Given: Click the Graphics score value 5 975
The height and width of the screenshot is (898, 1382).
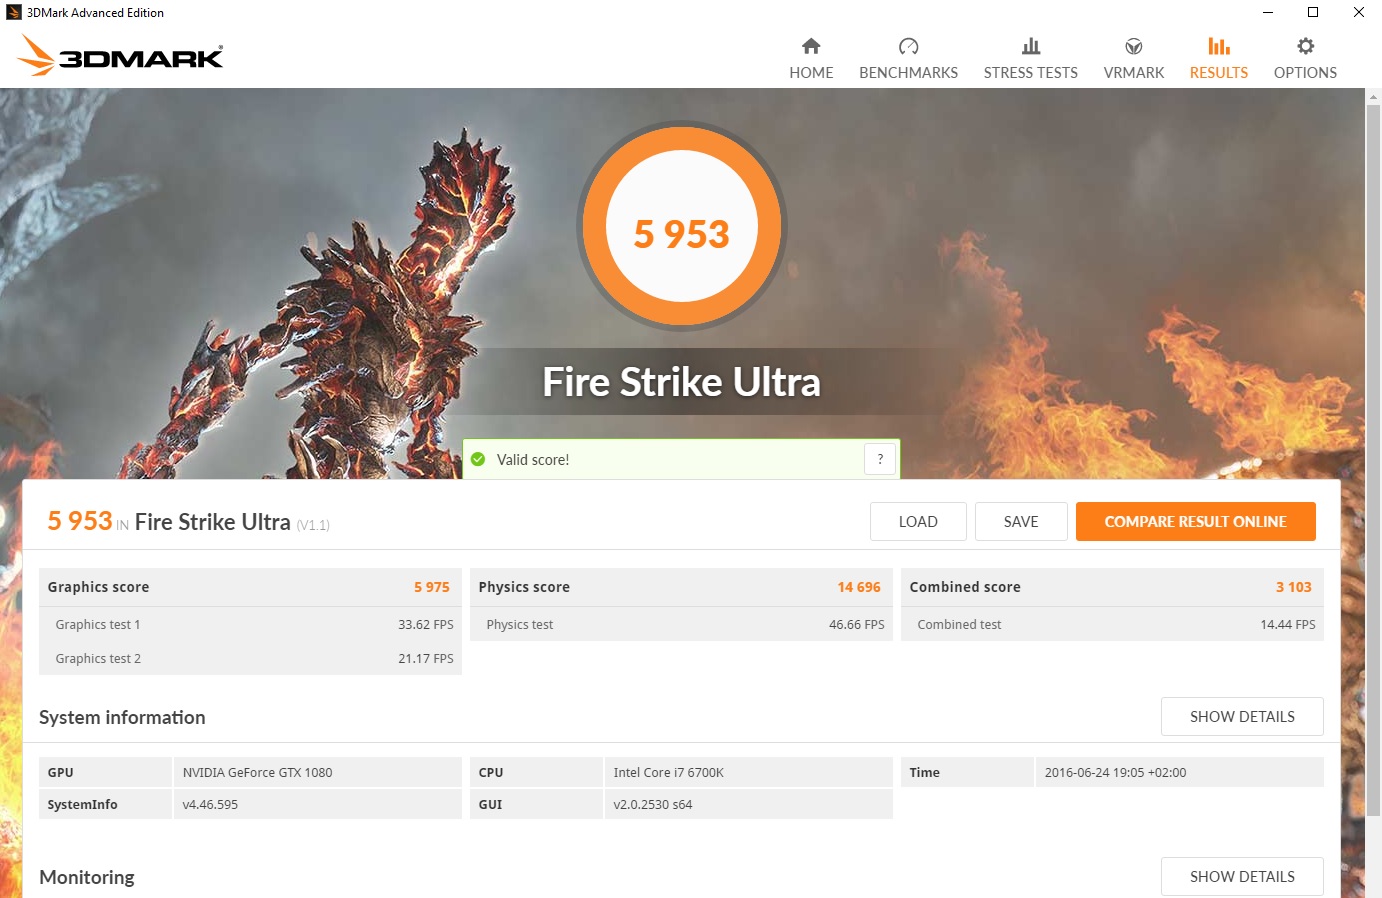Looking at the screenshot, I should pyautogui.click(x=432, y=587).
